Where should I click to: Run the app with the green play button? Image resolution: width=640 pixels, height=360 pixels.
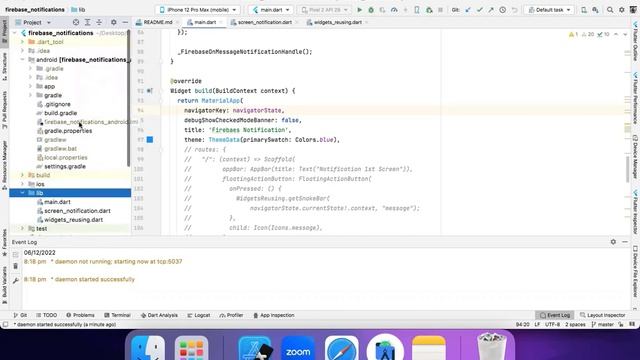pos(360,10)
